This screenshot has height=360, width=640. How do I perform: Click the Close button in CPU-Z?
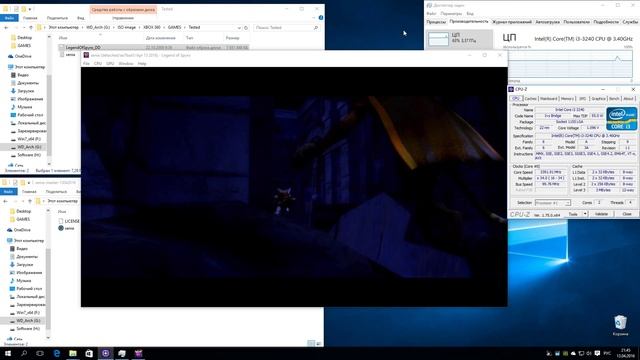coord(627,214)
